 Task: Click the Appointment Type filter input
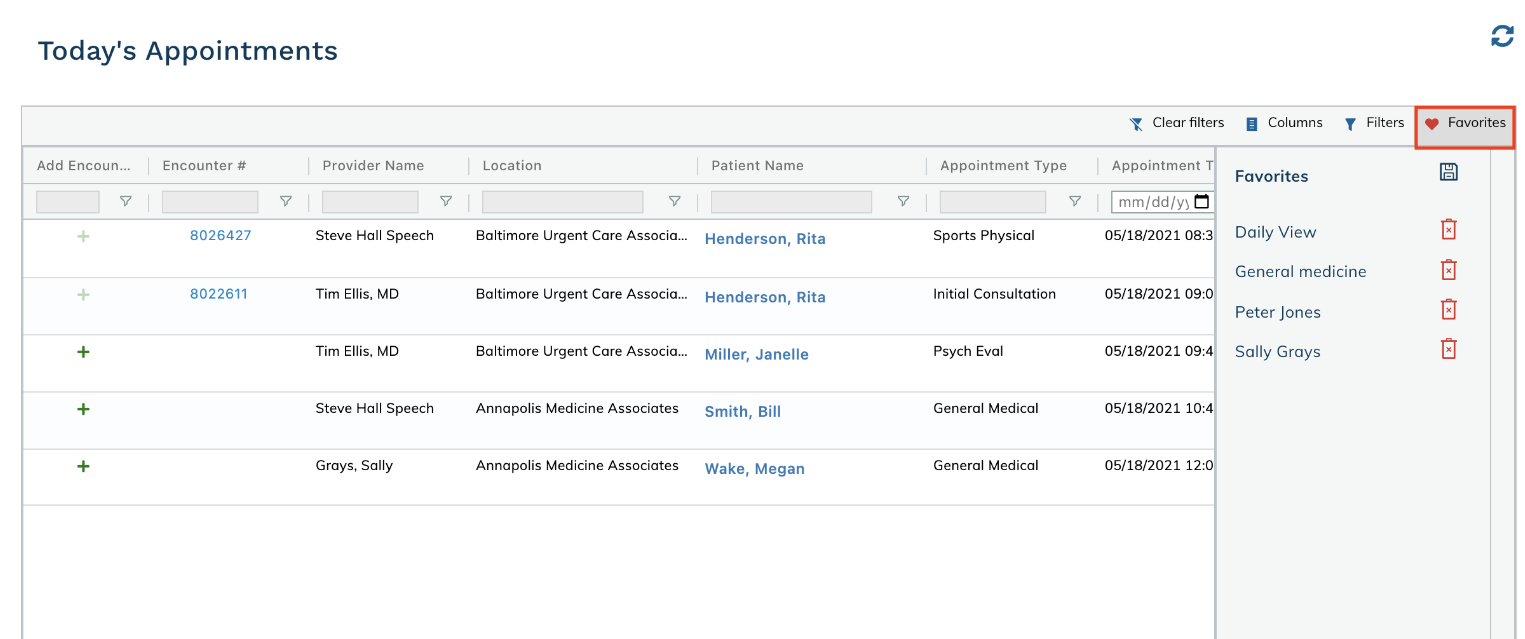click(993, 202)
